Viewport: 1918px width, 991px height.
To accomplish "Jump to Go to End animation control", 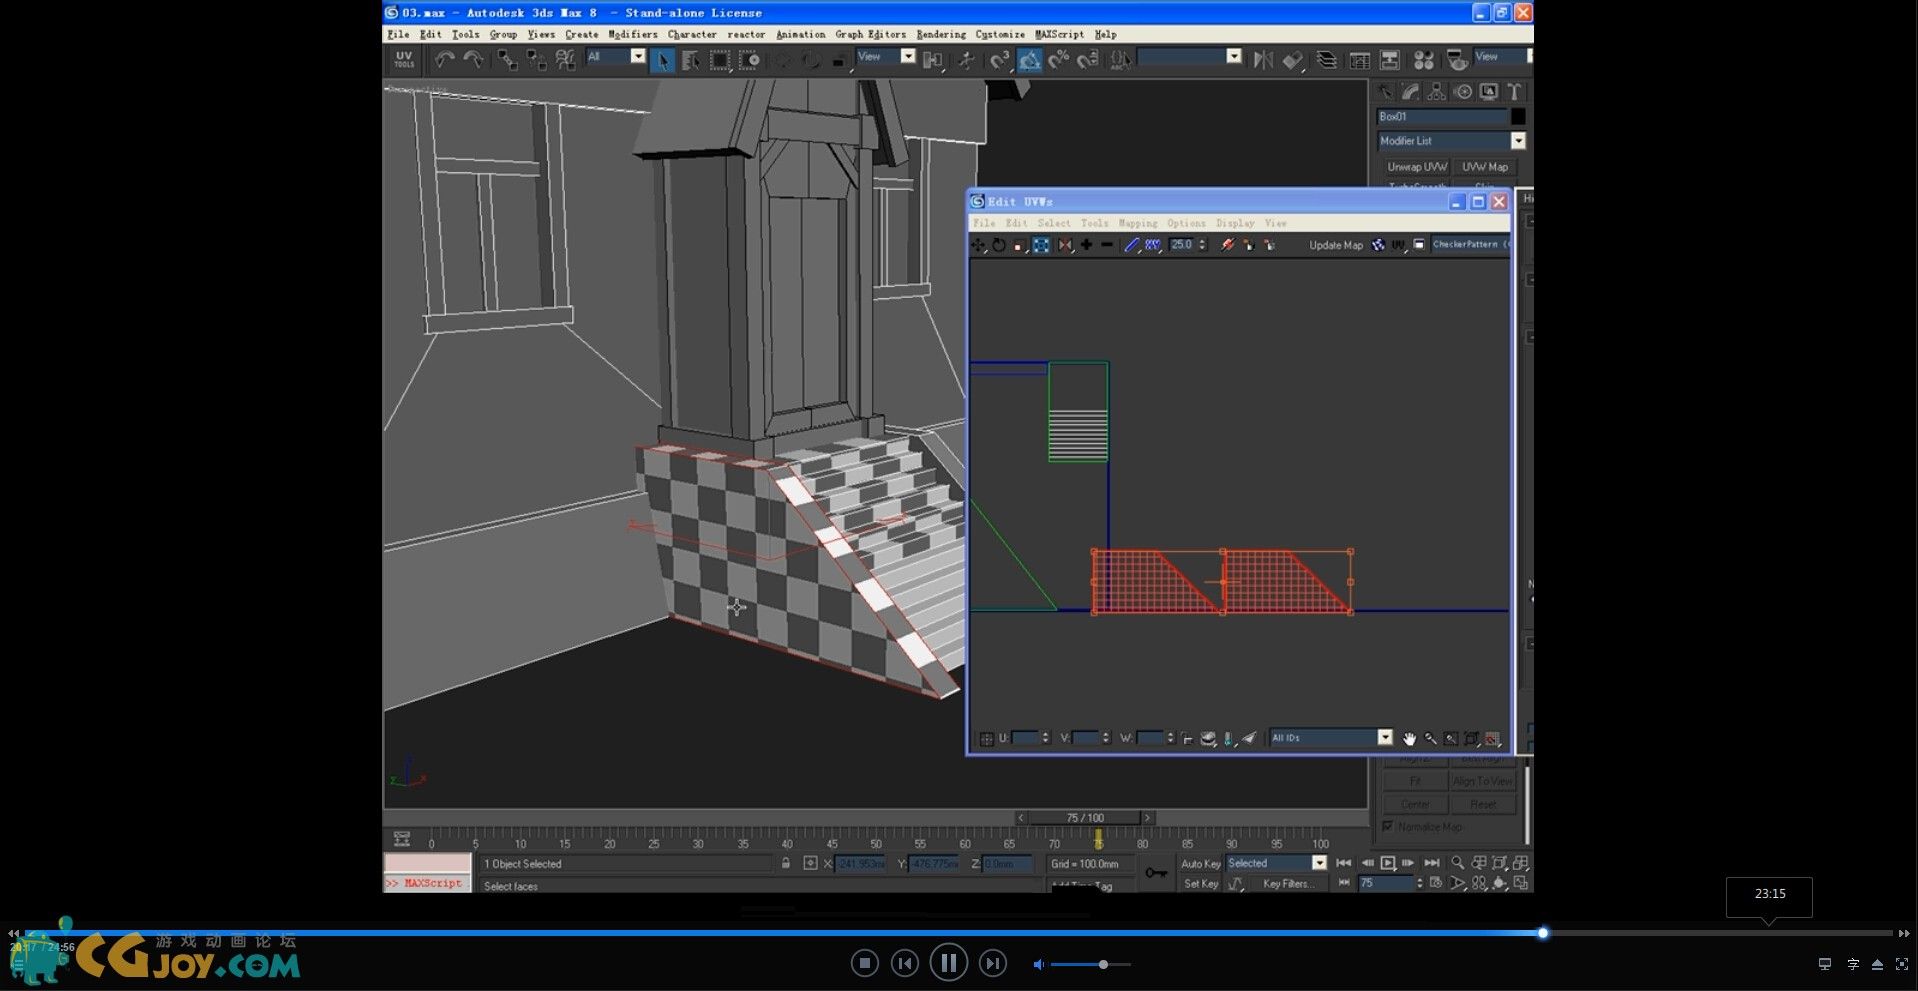I will tap(1431, 863).
